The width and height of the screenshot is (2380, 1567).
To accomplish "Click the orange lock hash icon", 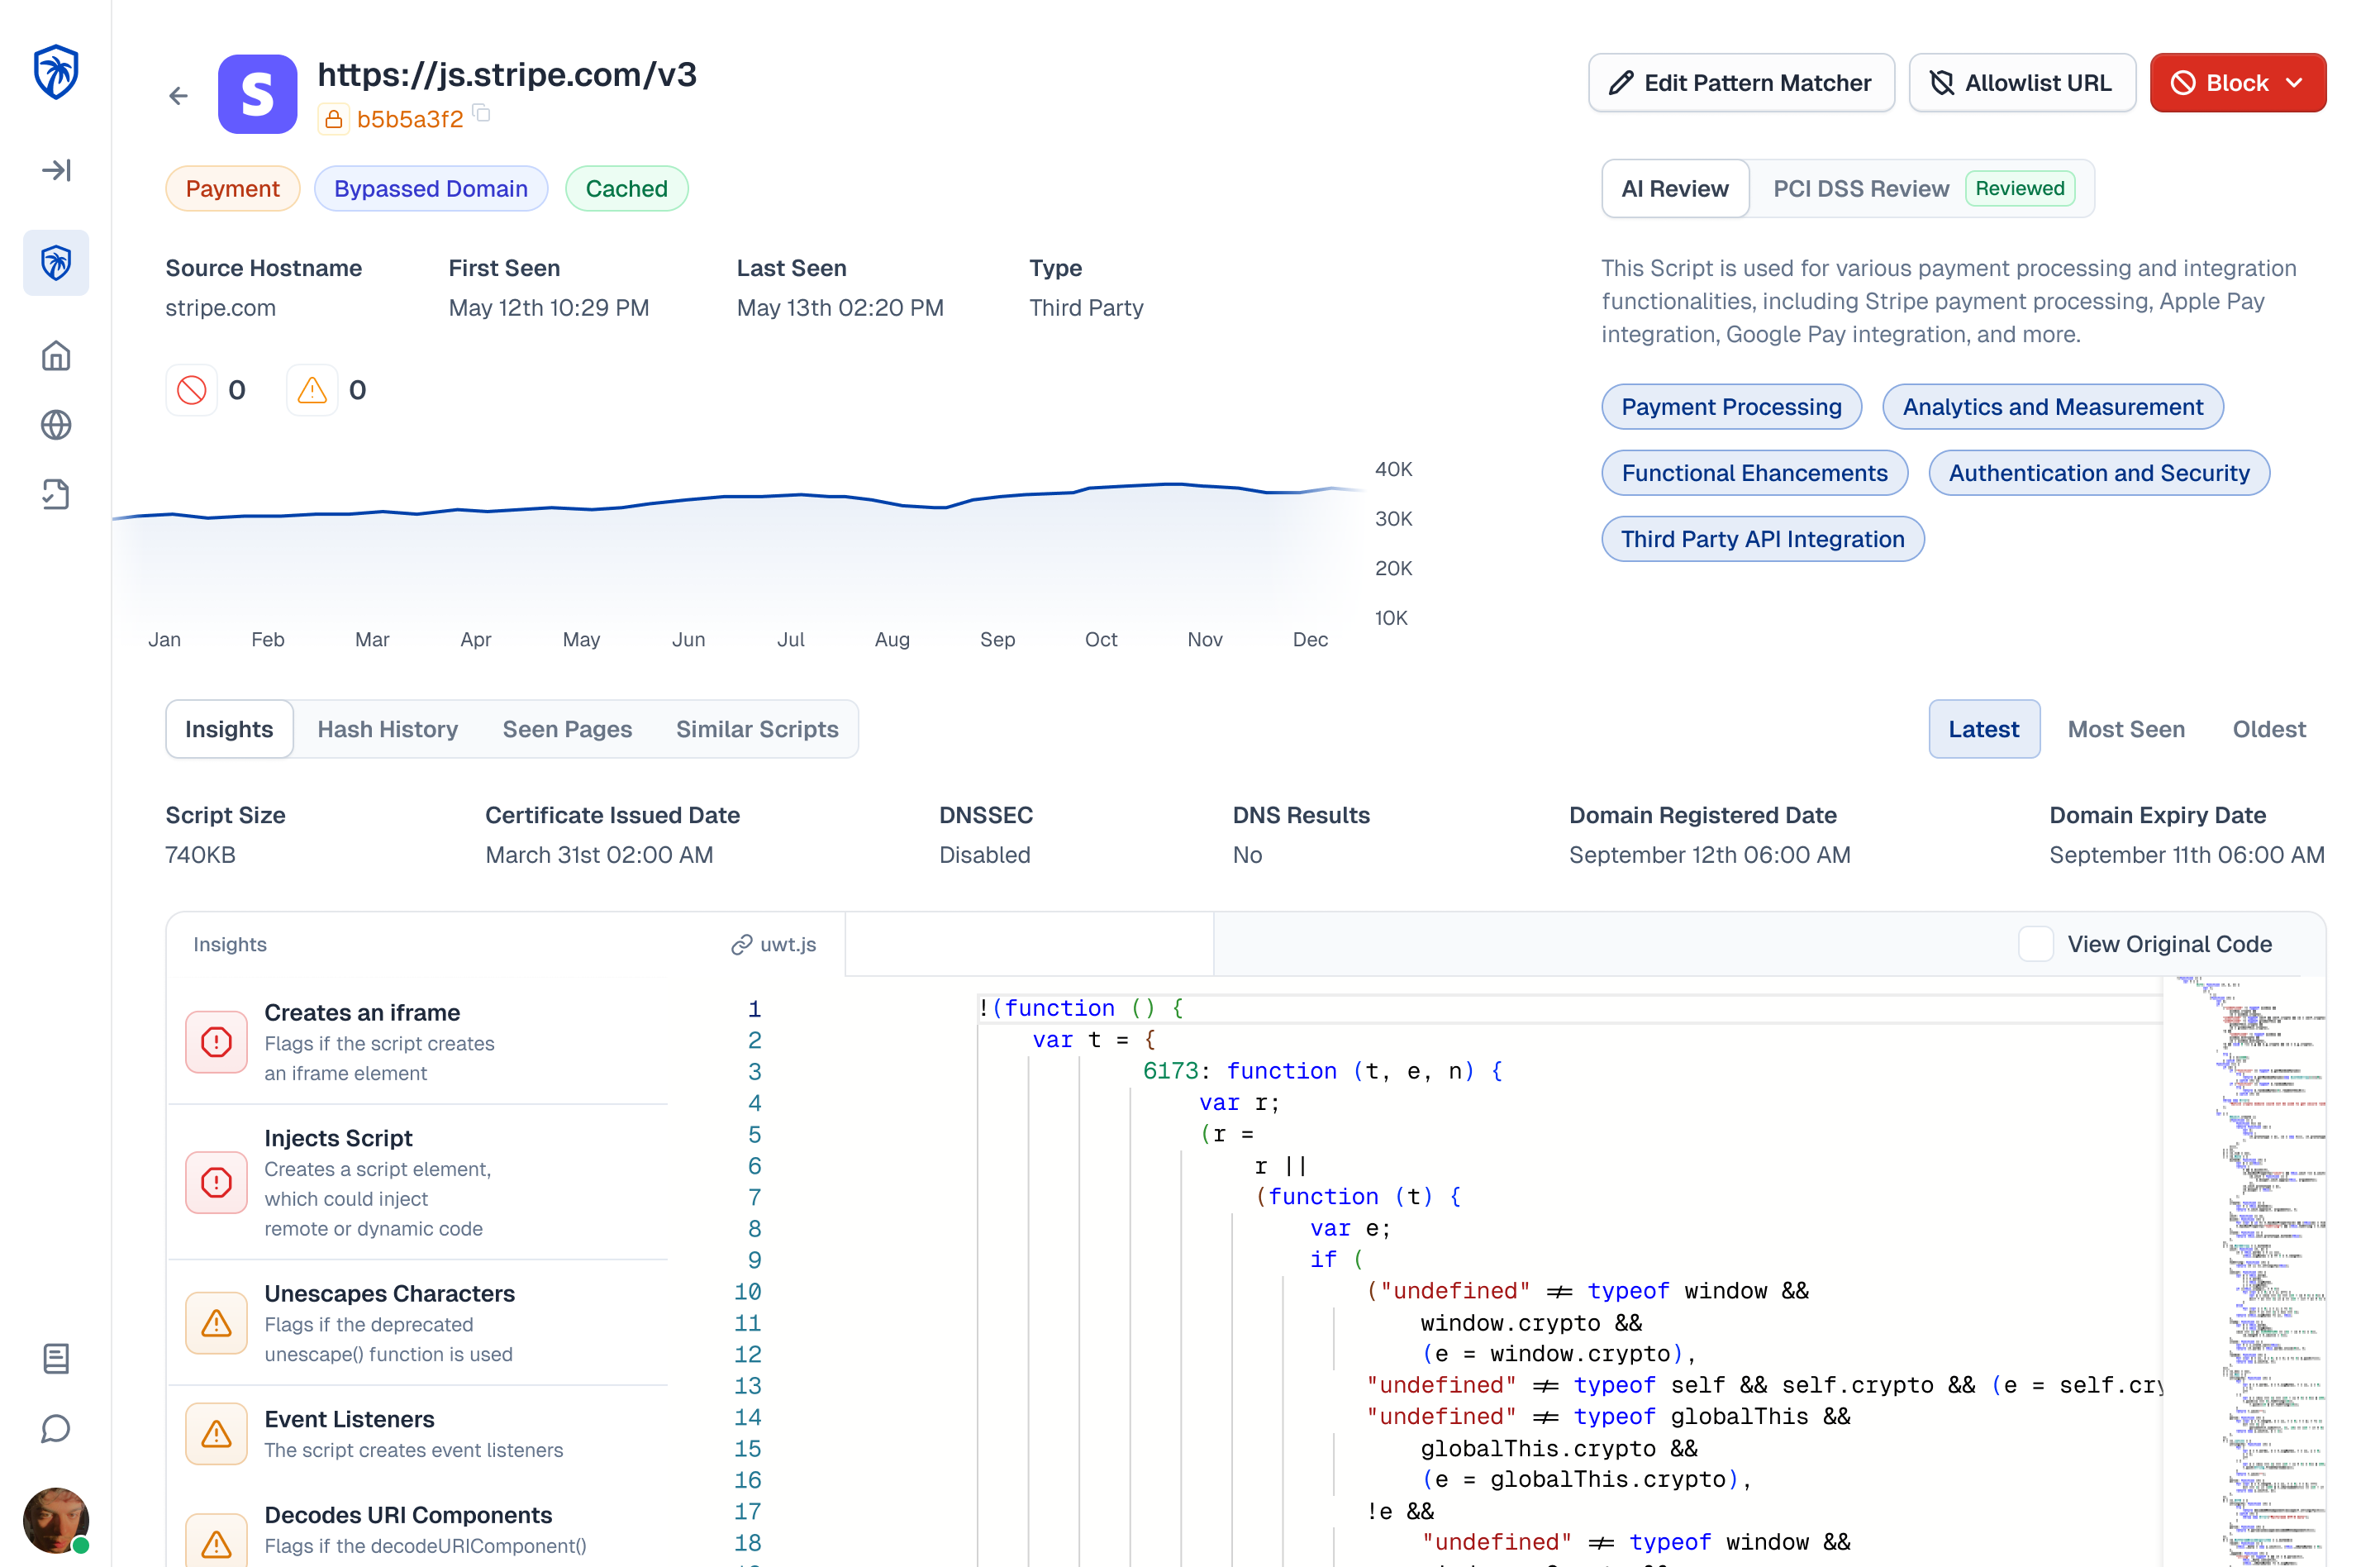I will click(333, 119).
